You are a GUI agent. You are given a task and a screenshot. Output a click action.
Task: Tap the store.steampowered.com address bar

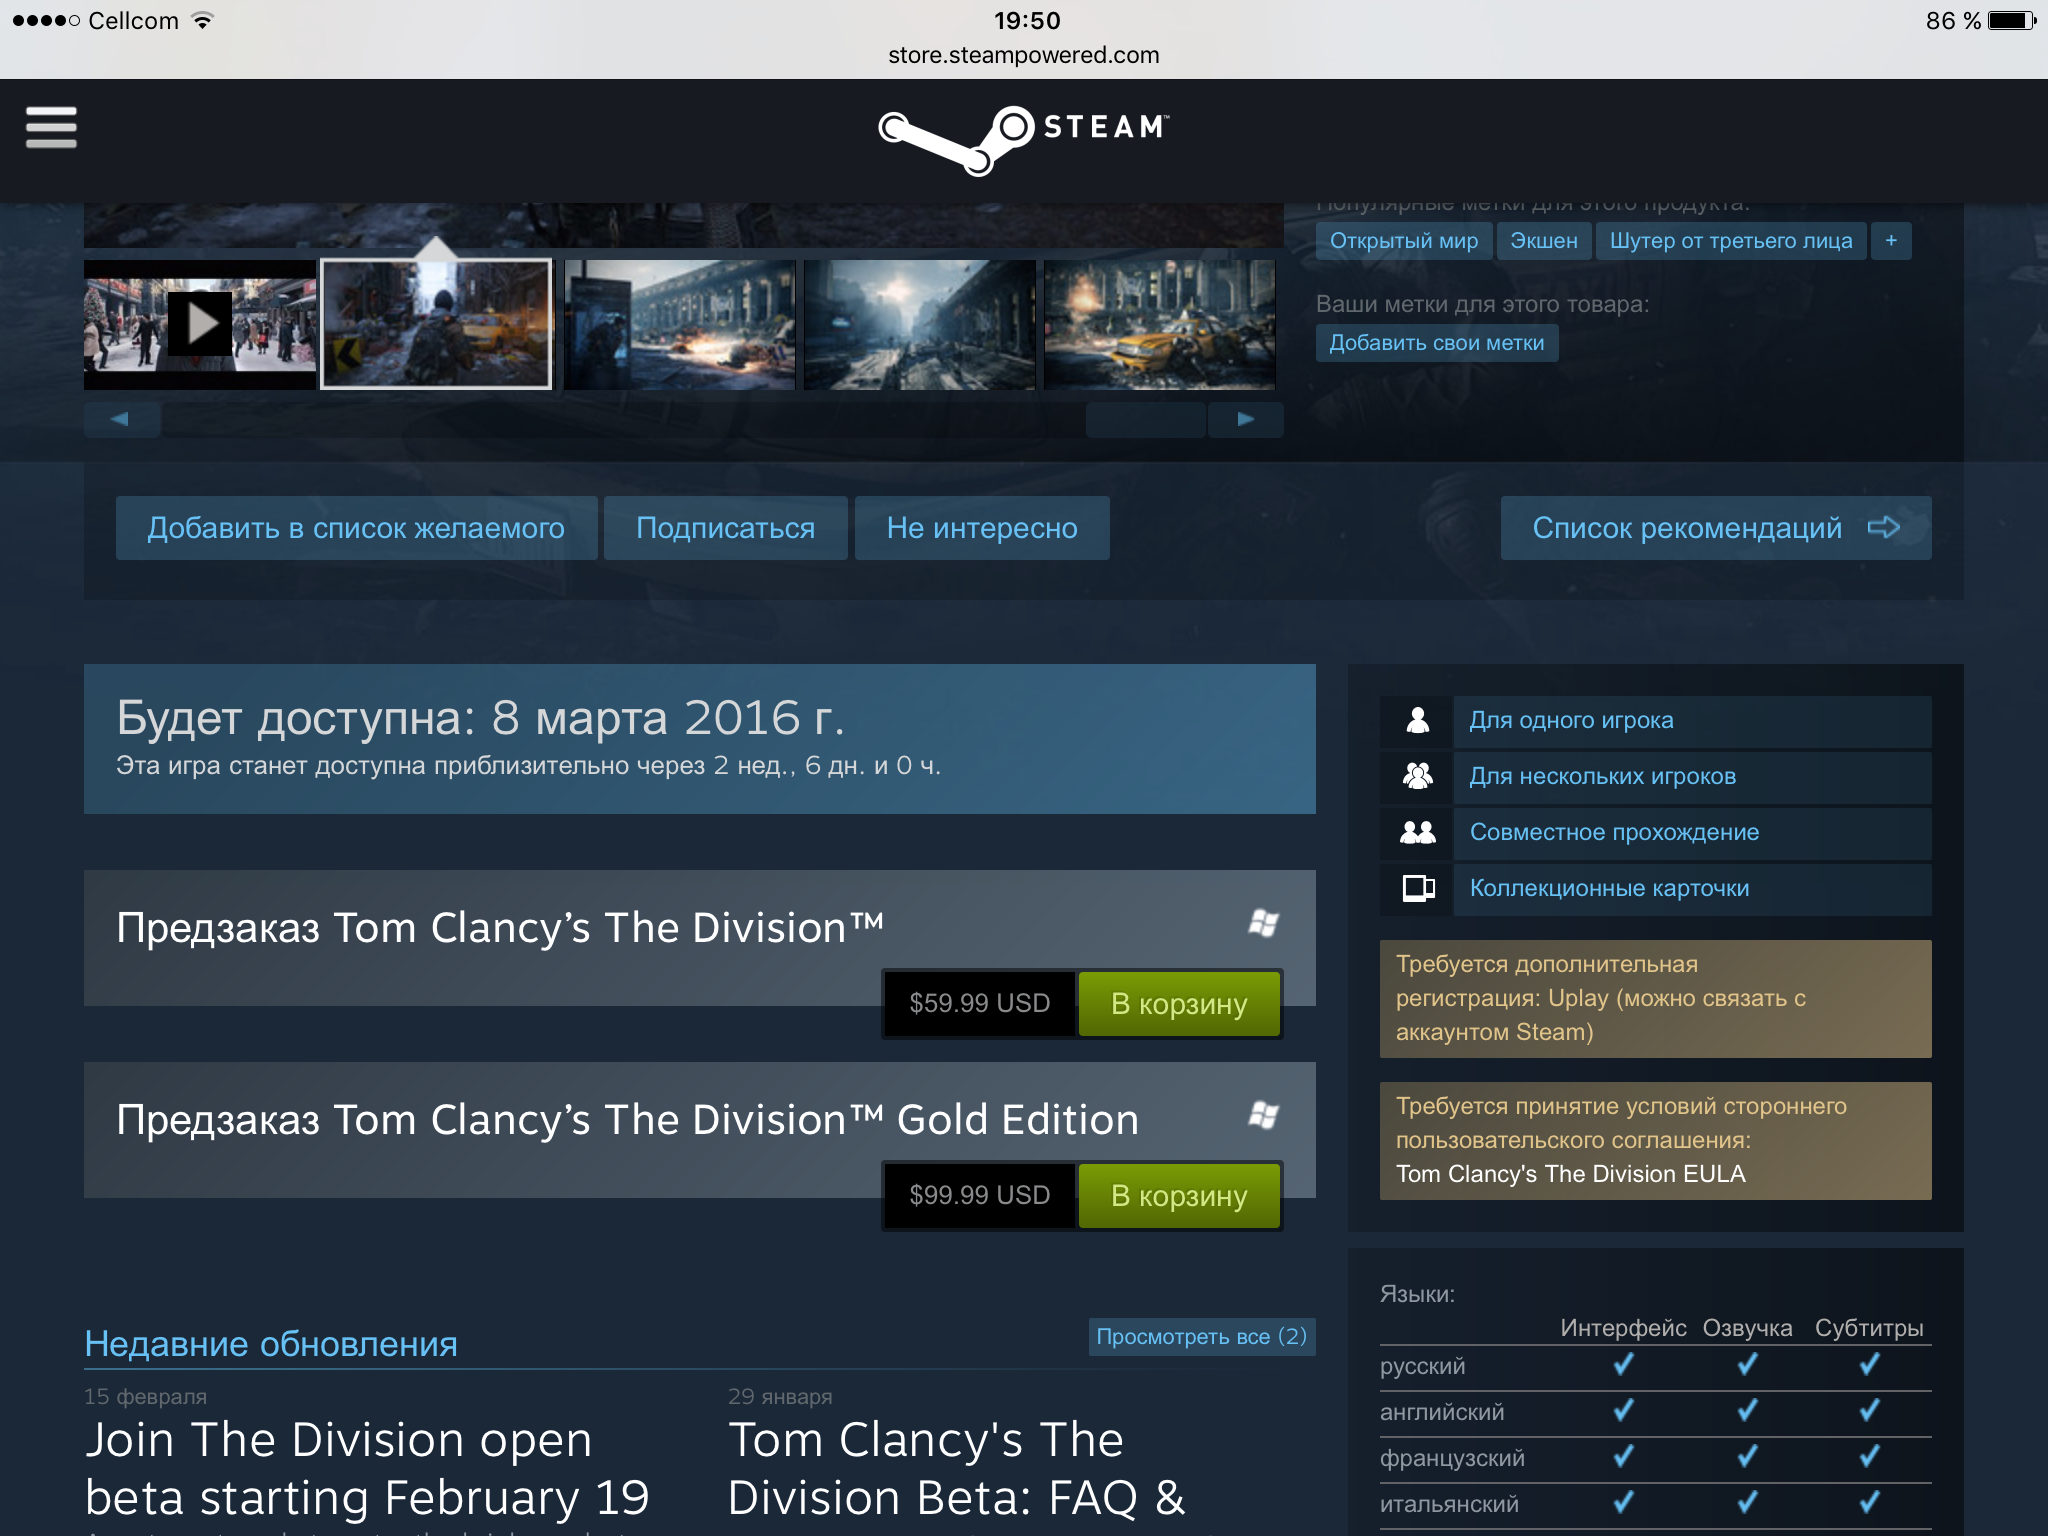[x=1024, y=55]
